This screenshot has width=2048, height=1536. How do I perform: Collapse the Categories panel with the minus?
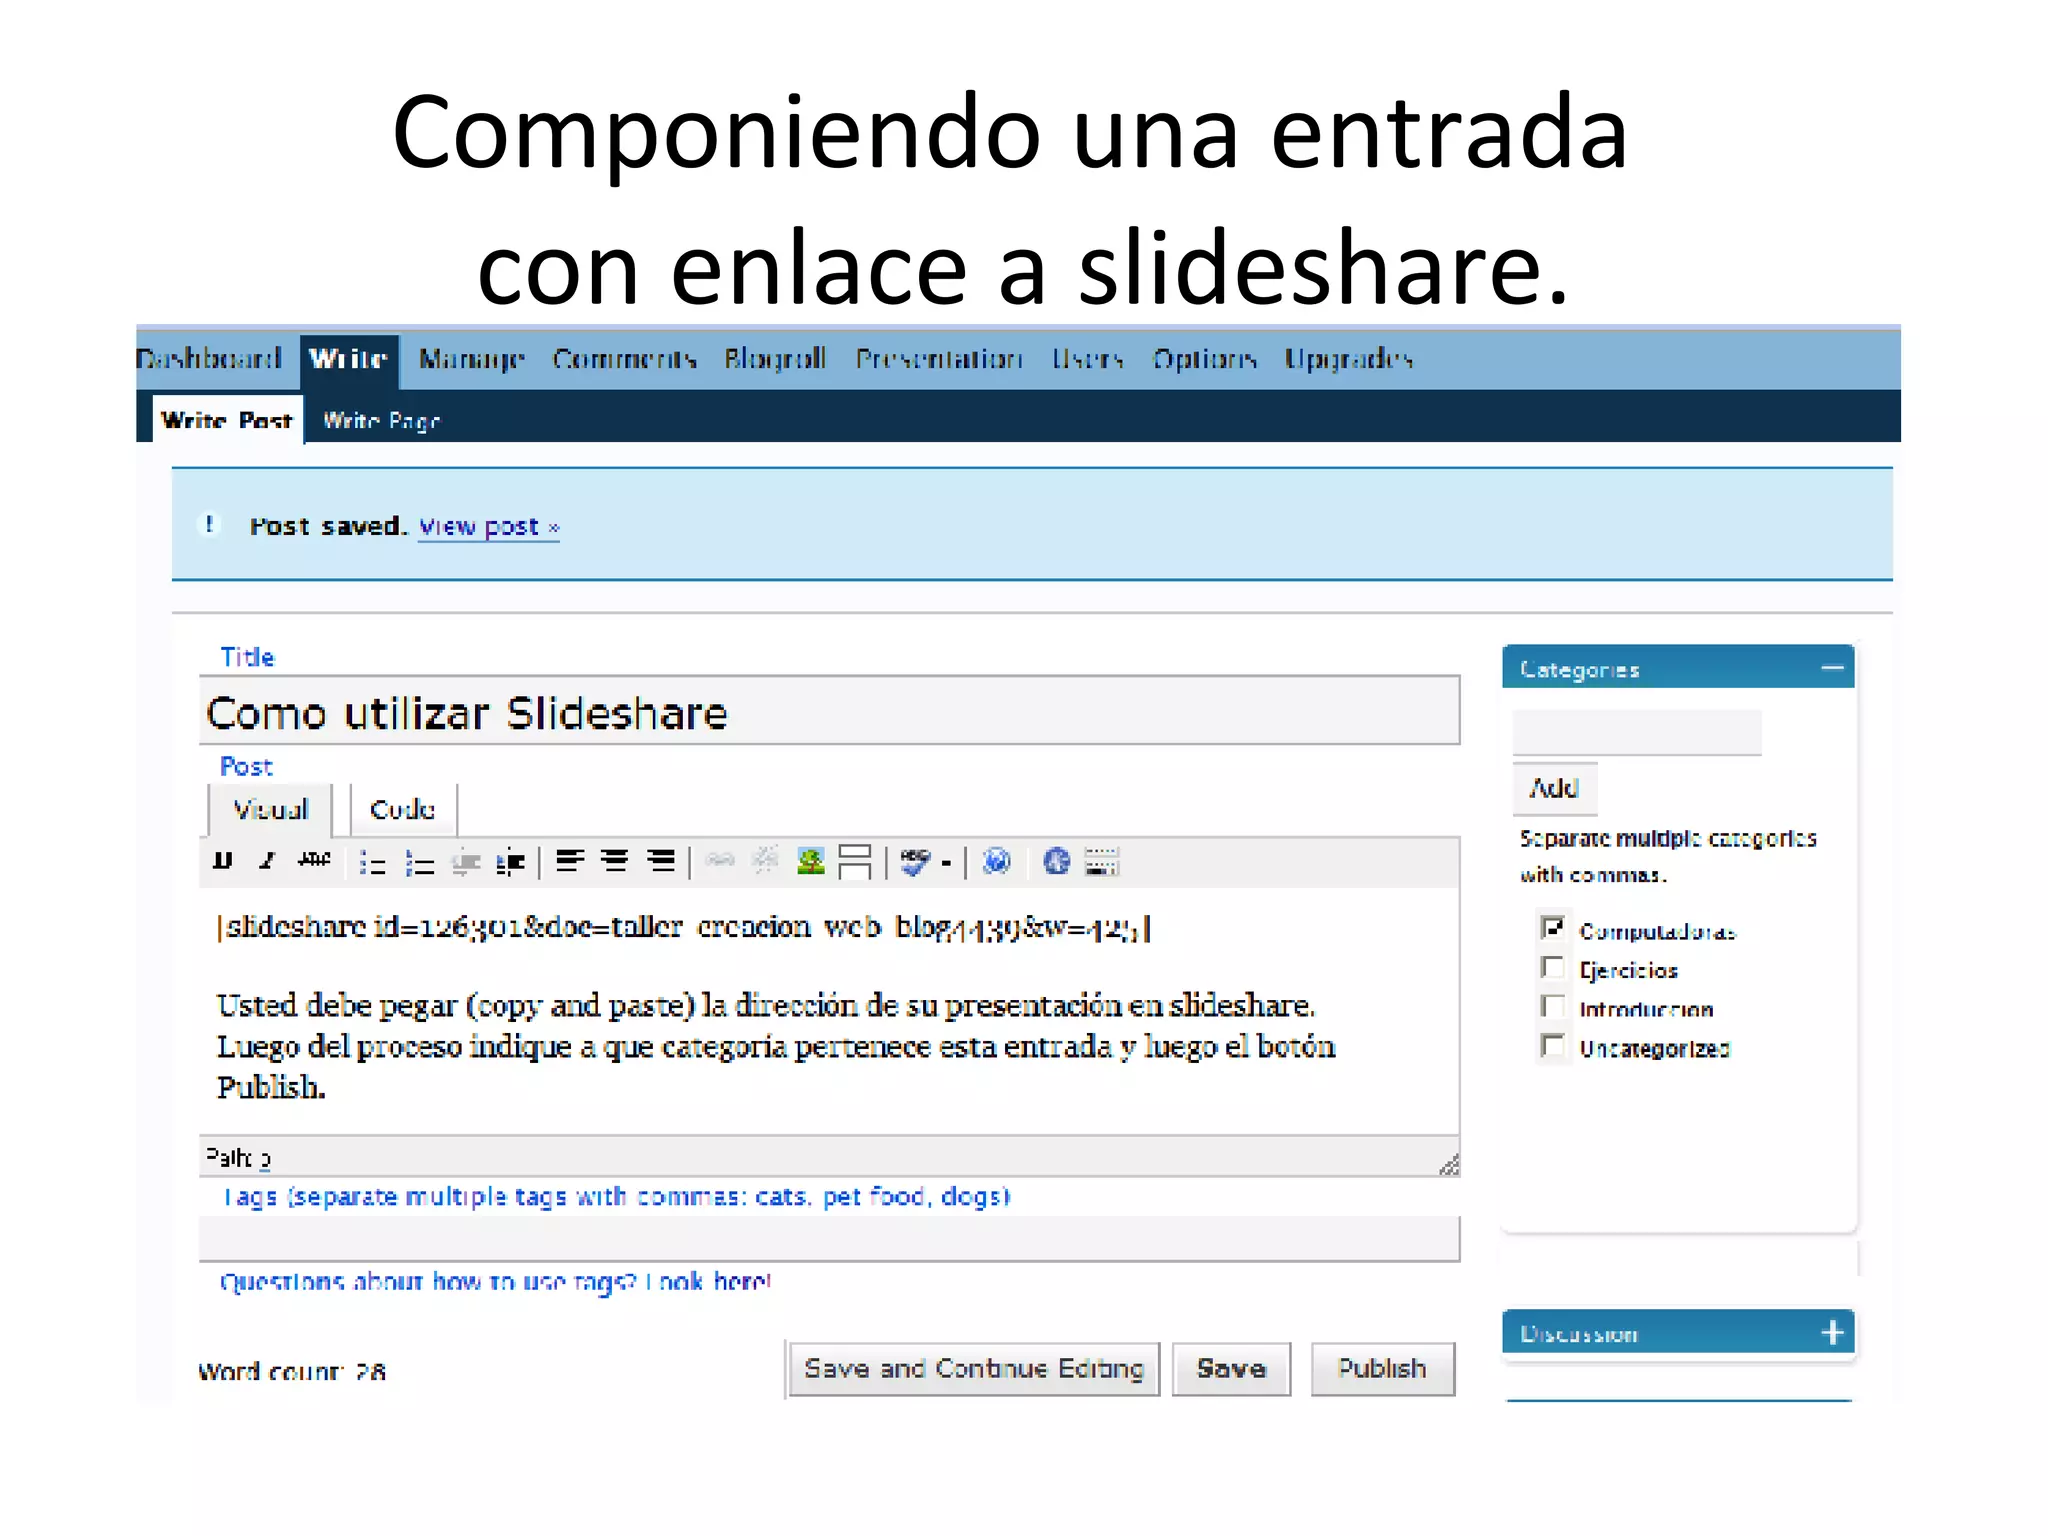(x=1832, y=667)
